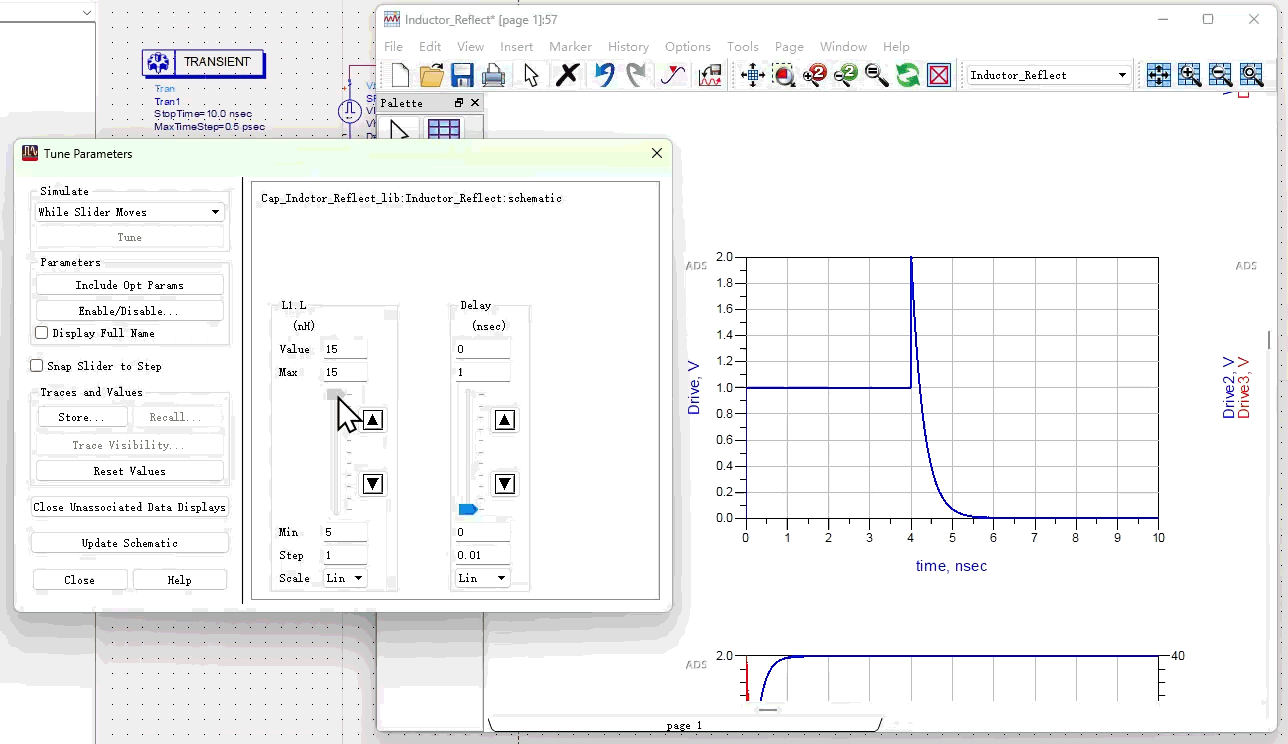This screenshot has width=1288, height=744.
Task: Click the Delay Max input field
Action: coord(483,373)
